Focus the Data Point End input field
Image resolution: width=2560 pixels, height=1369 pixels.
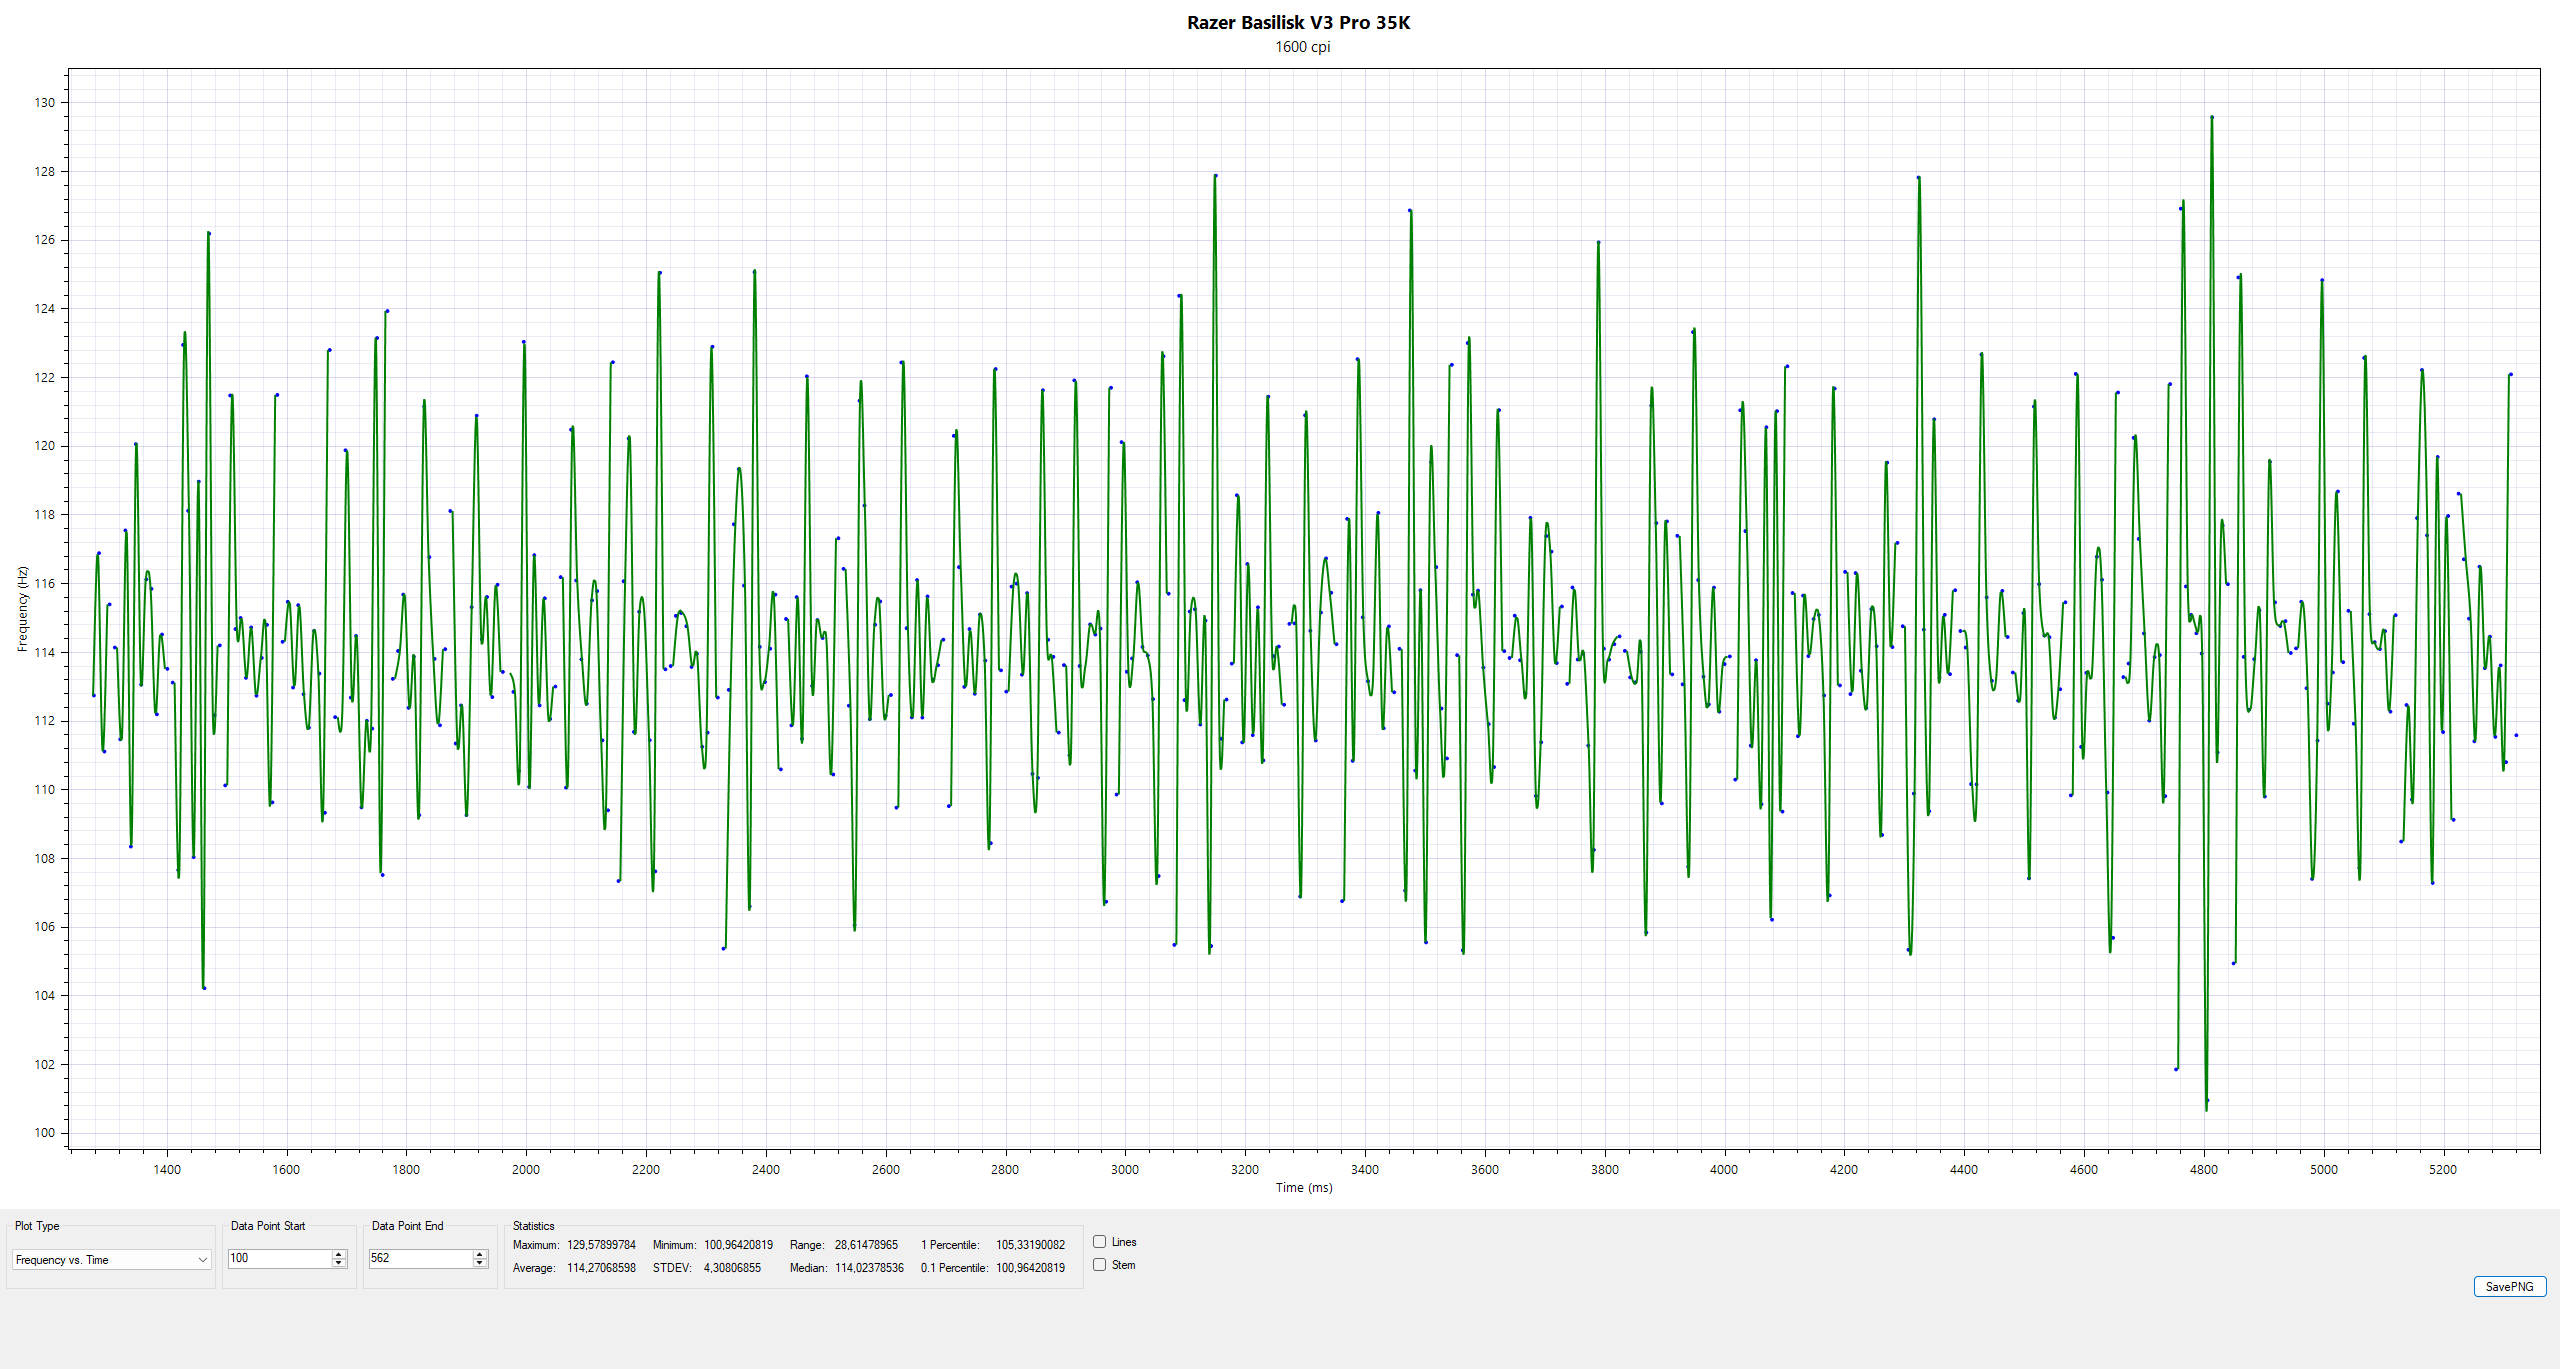click(x=420, y=1258)
